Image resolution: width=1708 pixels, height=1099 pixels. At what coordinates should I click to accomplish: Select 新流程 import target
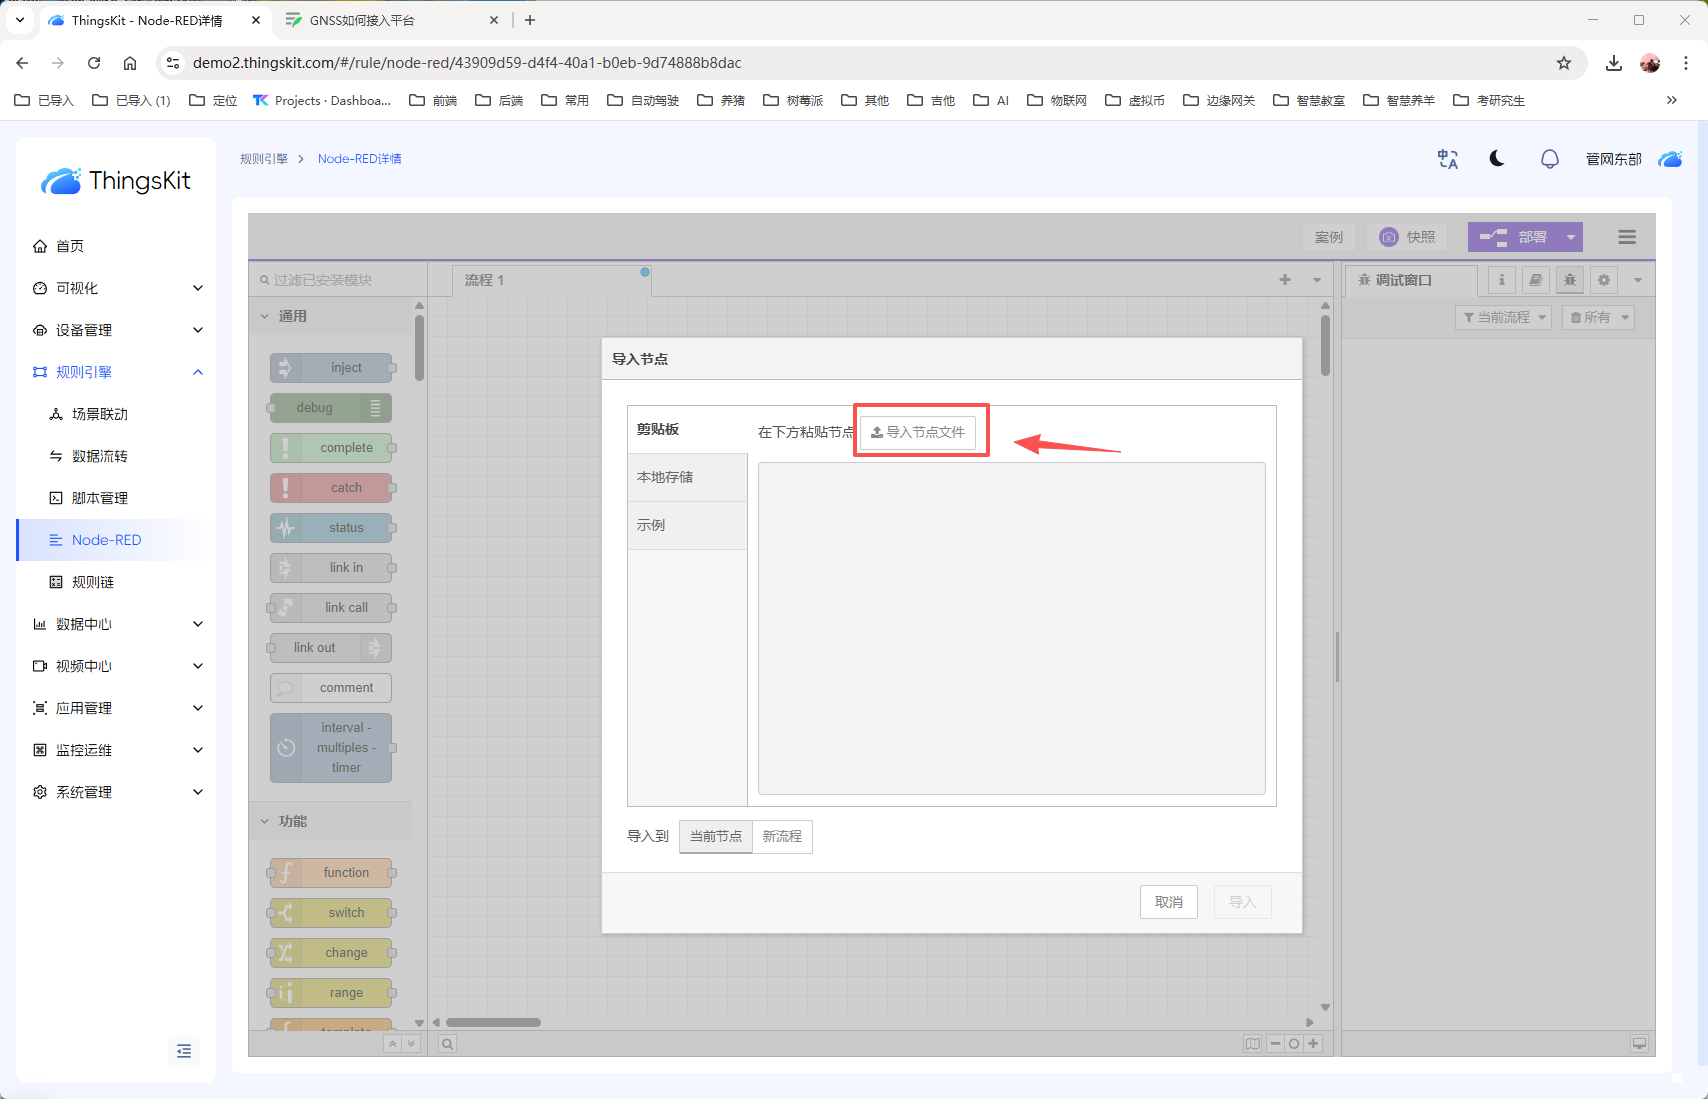pyautogui.click(x=782, y=836)
